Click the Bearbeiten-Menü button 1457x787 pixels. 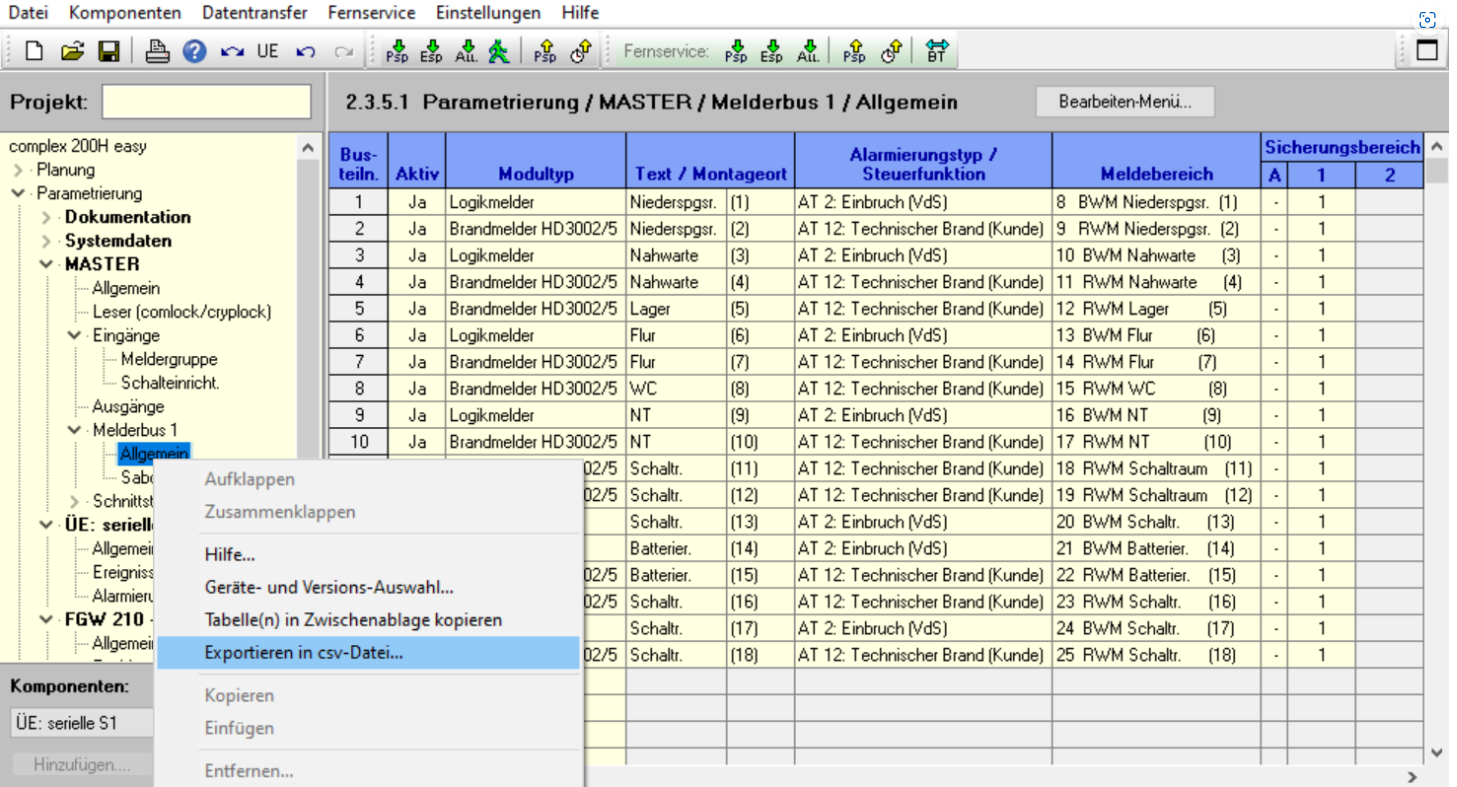point(1125,102)
